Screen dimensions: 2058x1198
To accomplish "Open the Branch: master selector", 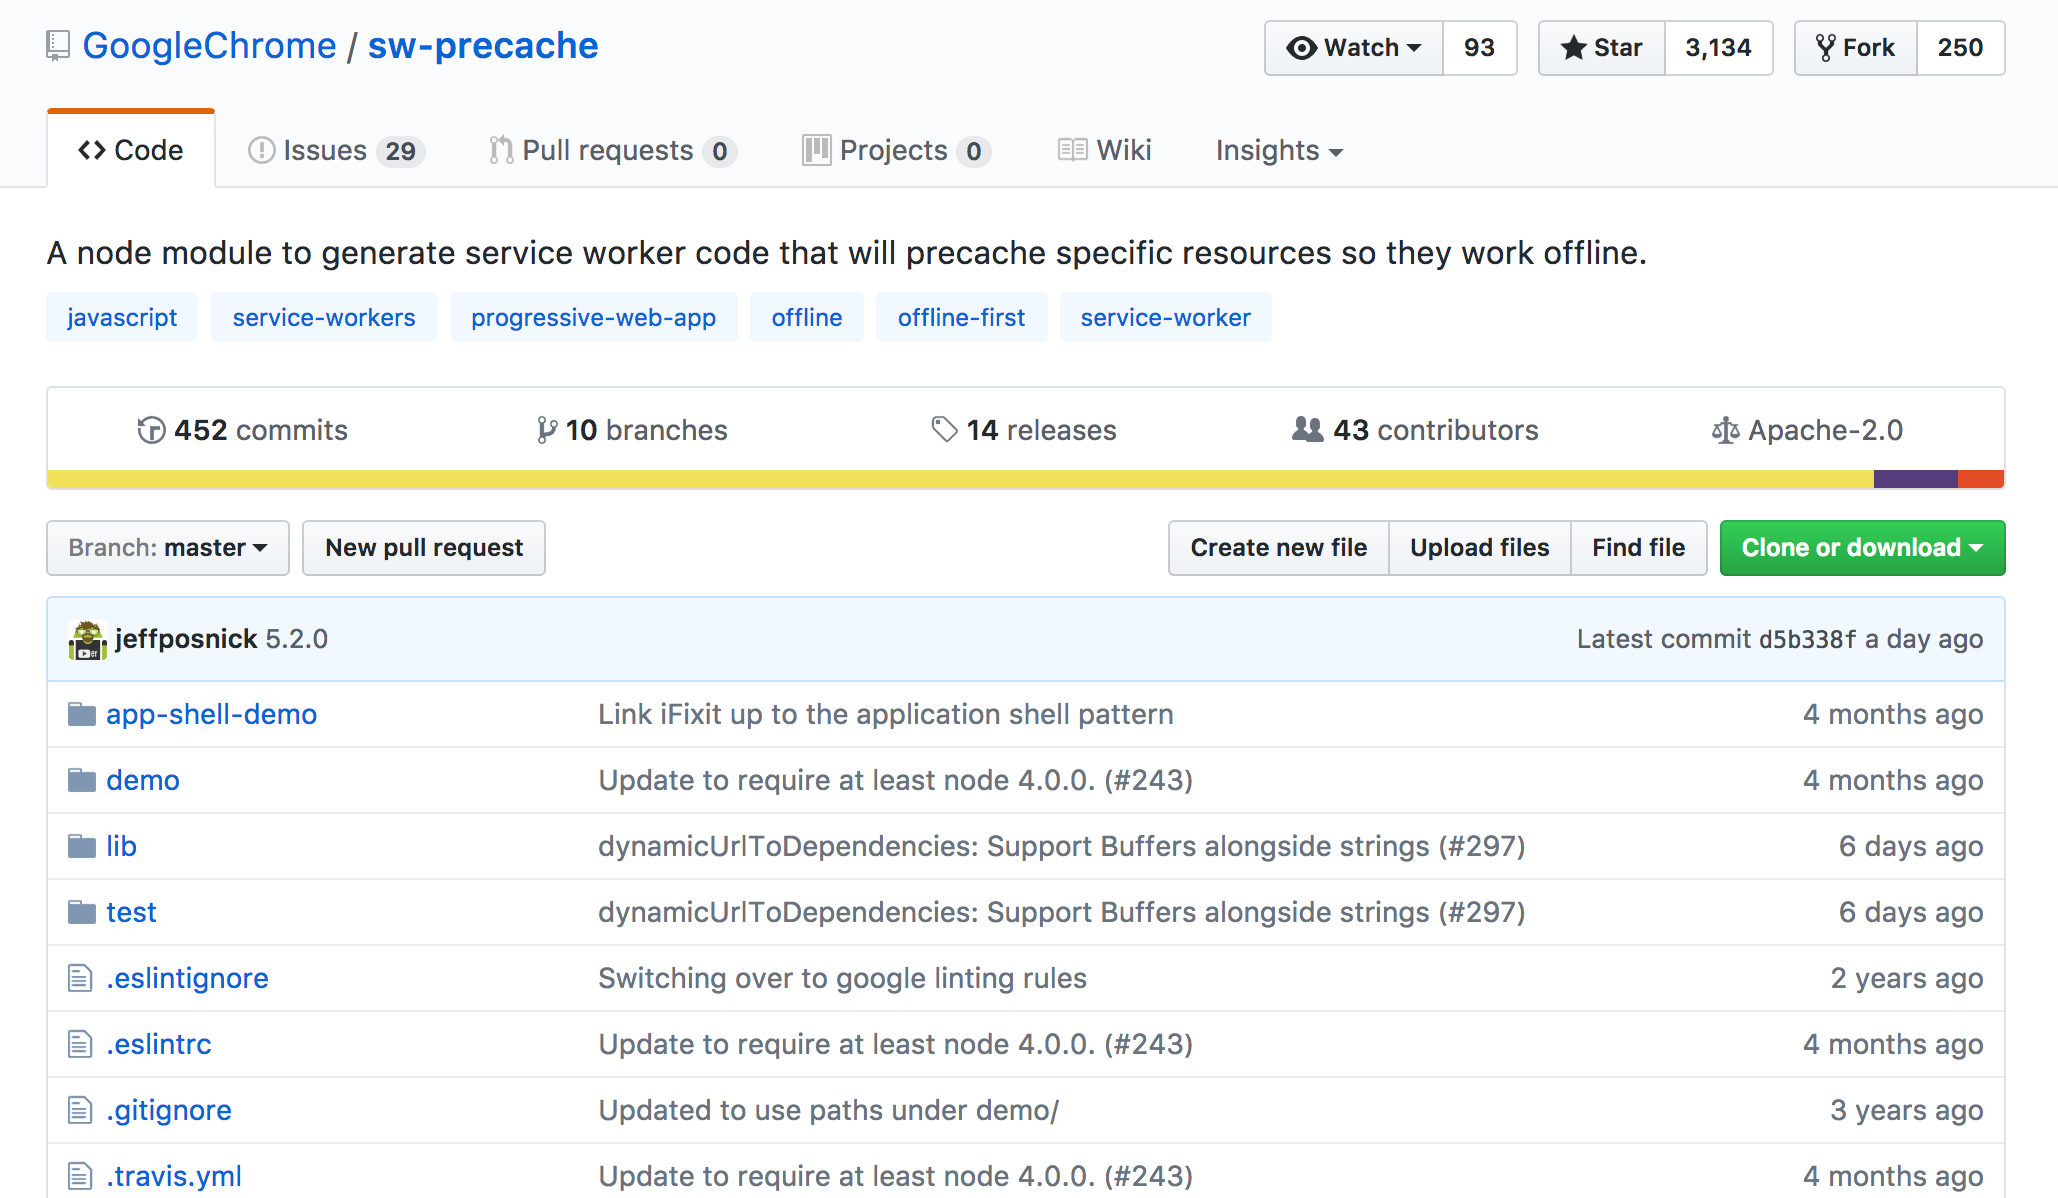I will pos(168,548).
